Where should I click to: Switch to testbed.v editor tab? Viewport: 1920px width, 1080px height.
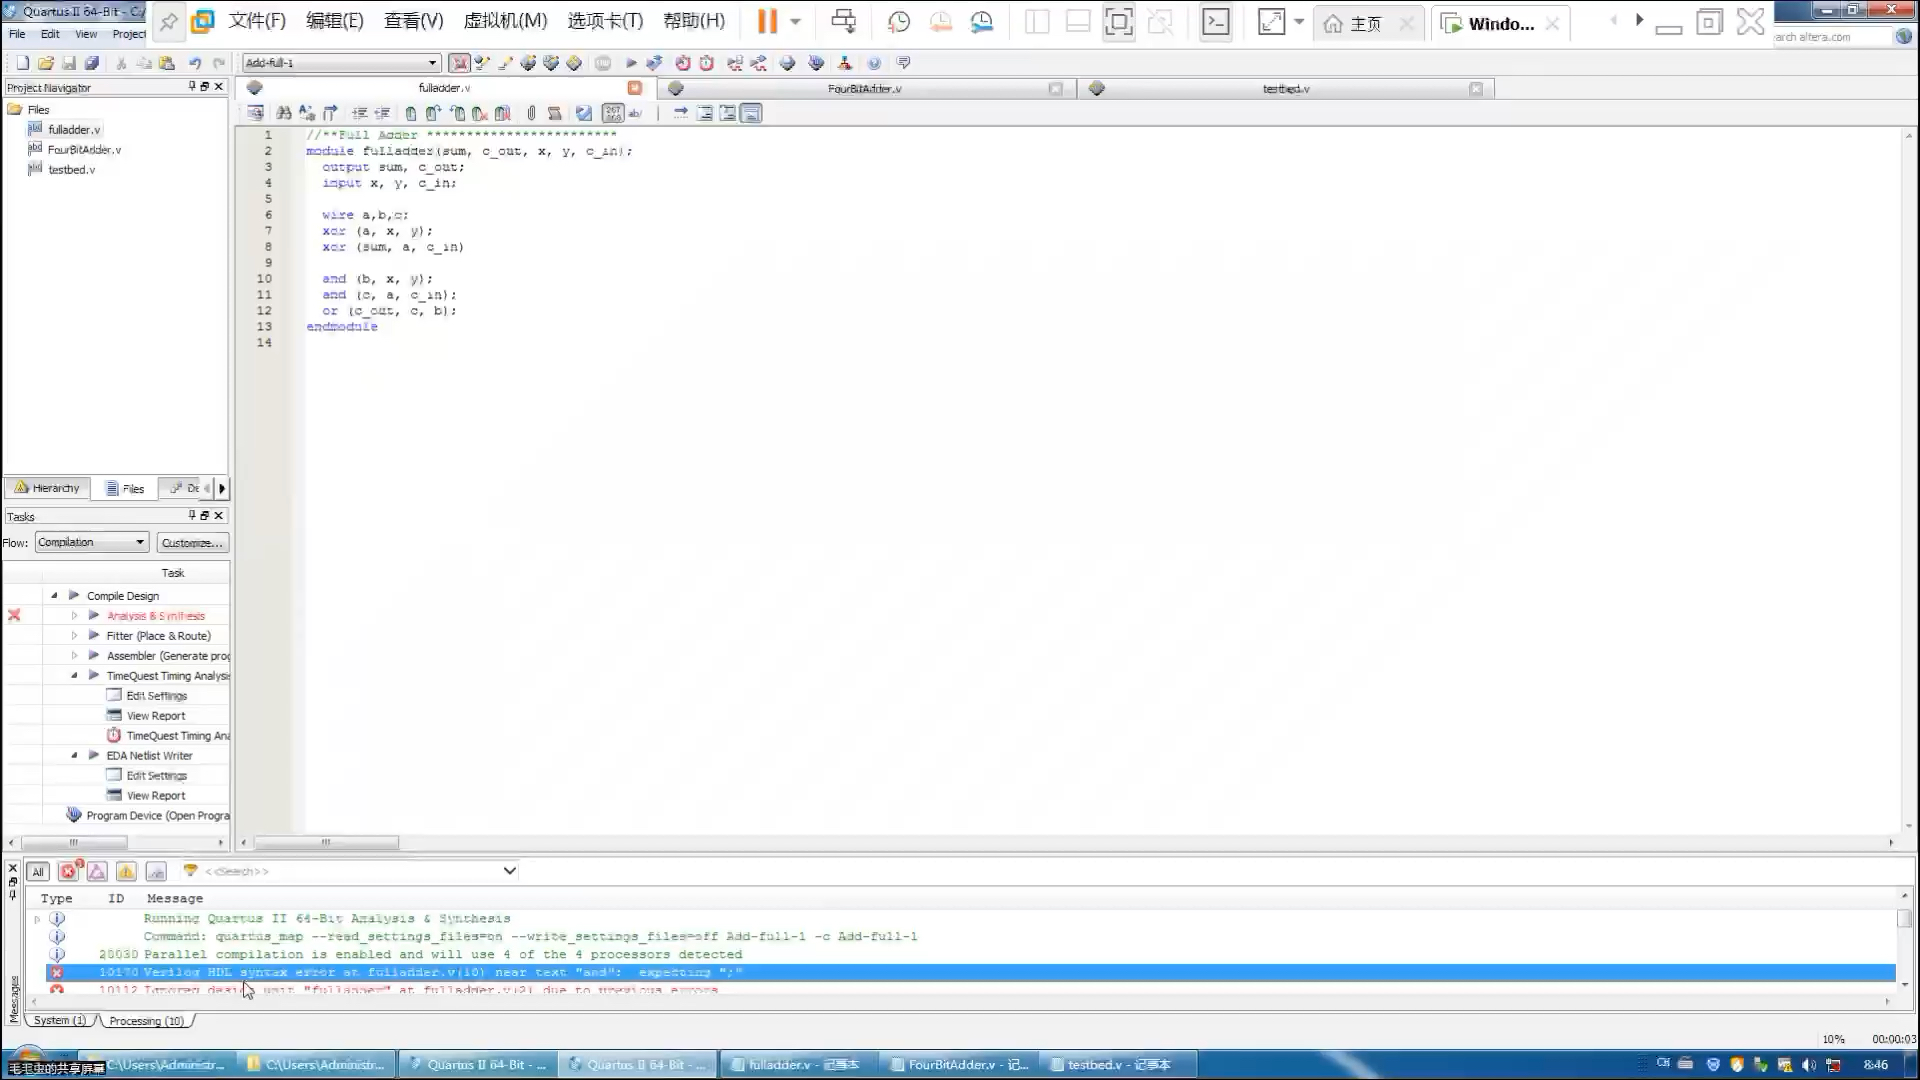[x=1285, y=89]
